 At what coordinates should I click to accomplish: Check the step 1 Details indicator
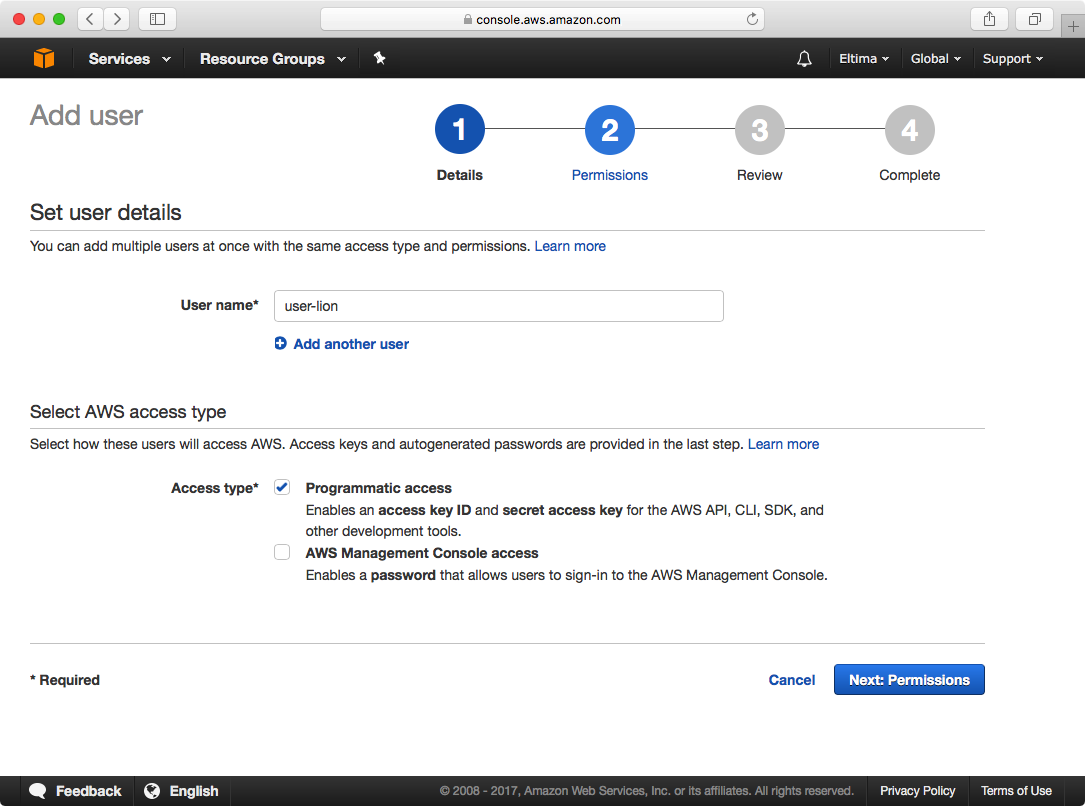point(459,129)
